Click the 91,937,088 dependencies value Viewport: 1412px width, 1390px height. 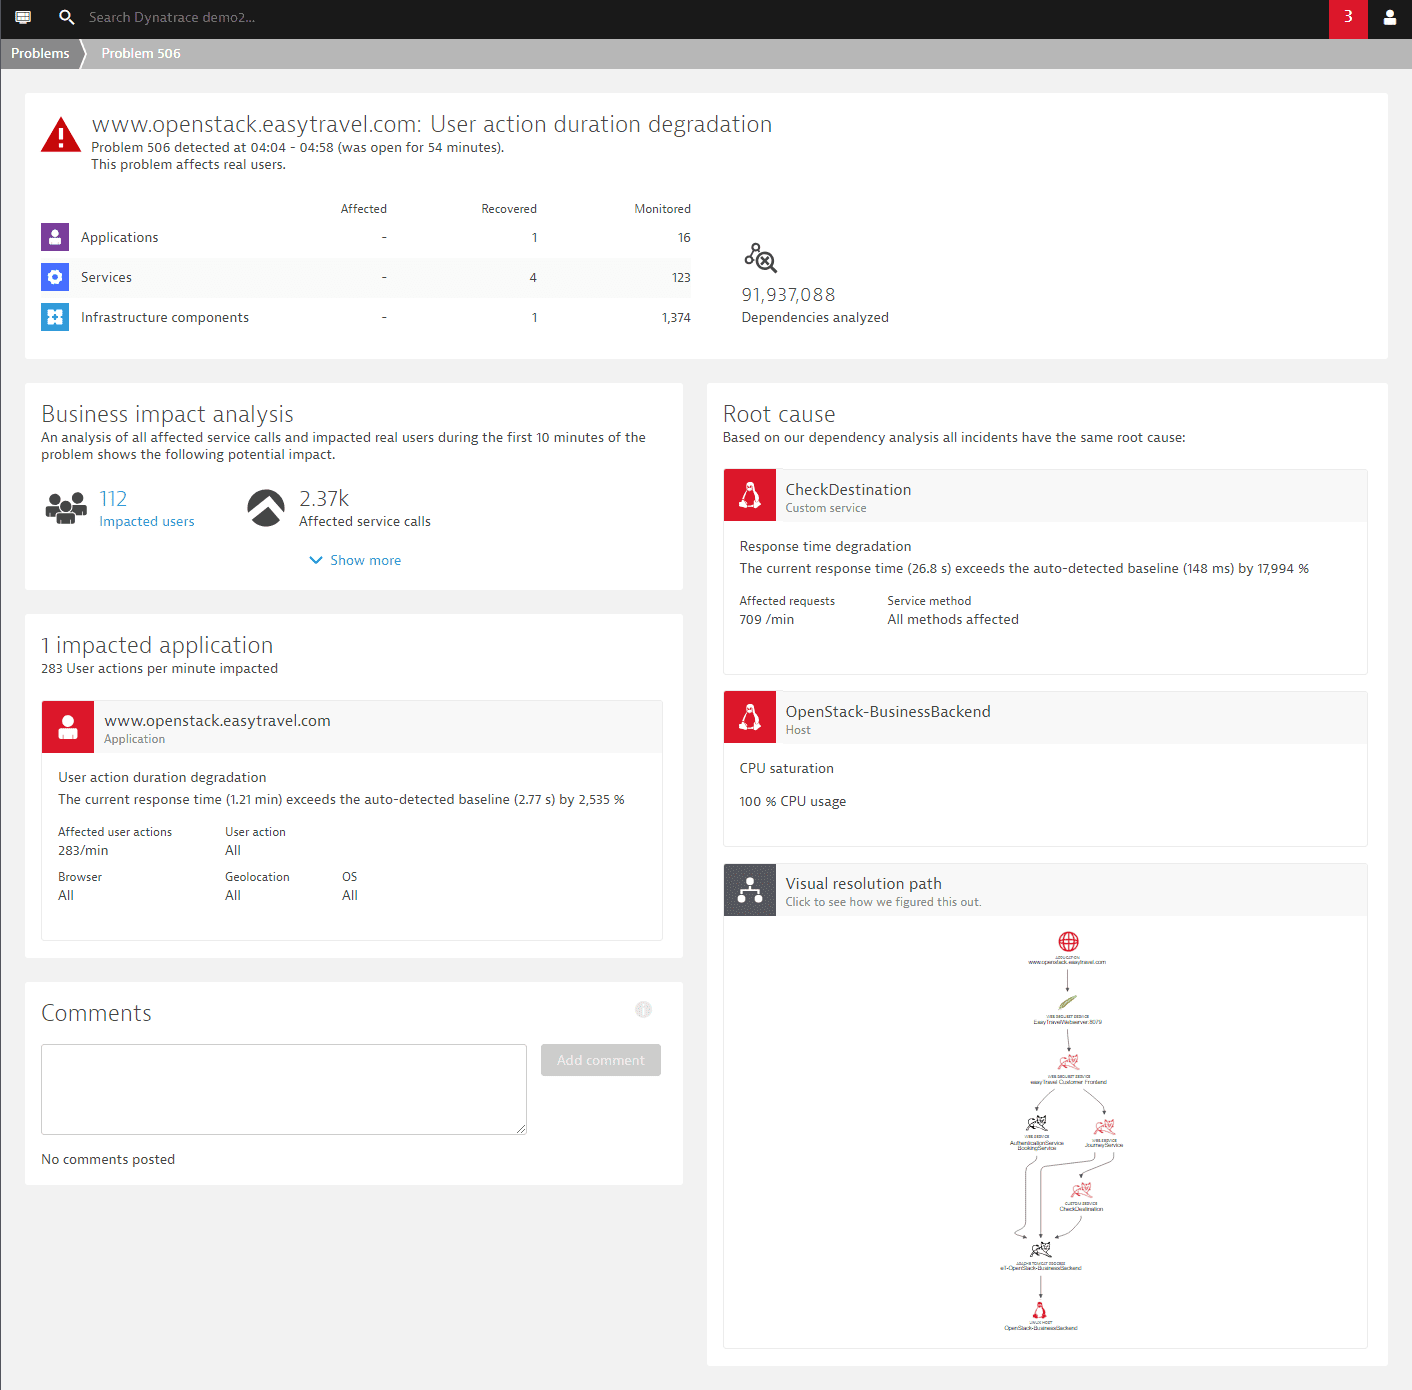[788, 295]
